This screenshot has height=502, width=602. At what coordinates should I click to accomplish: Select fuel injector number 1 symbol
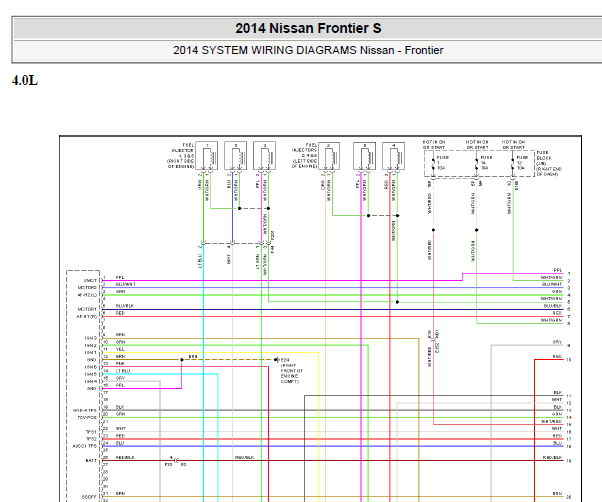(x=207, y=155)
